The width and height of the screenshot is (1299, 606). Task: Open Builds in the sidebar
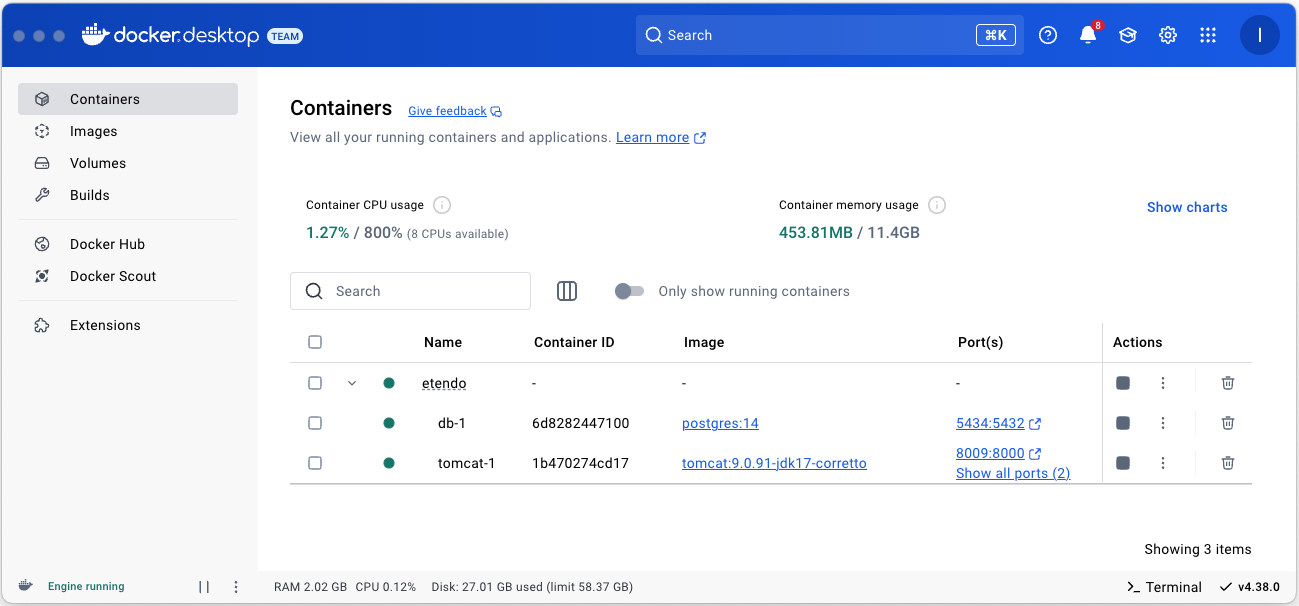point(128,195)
